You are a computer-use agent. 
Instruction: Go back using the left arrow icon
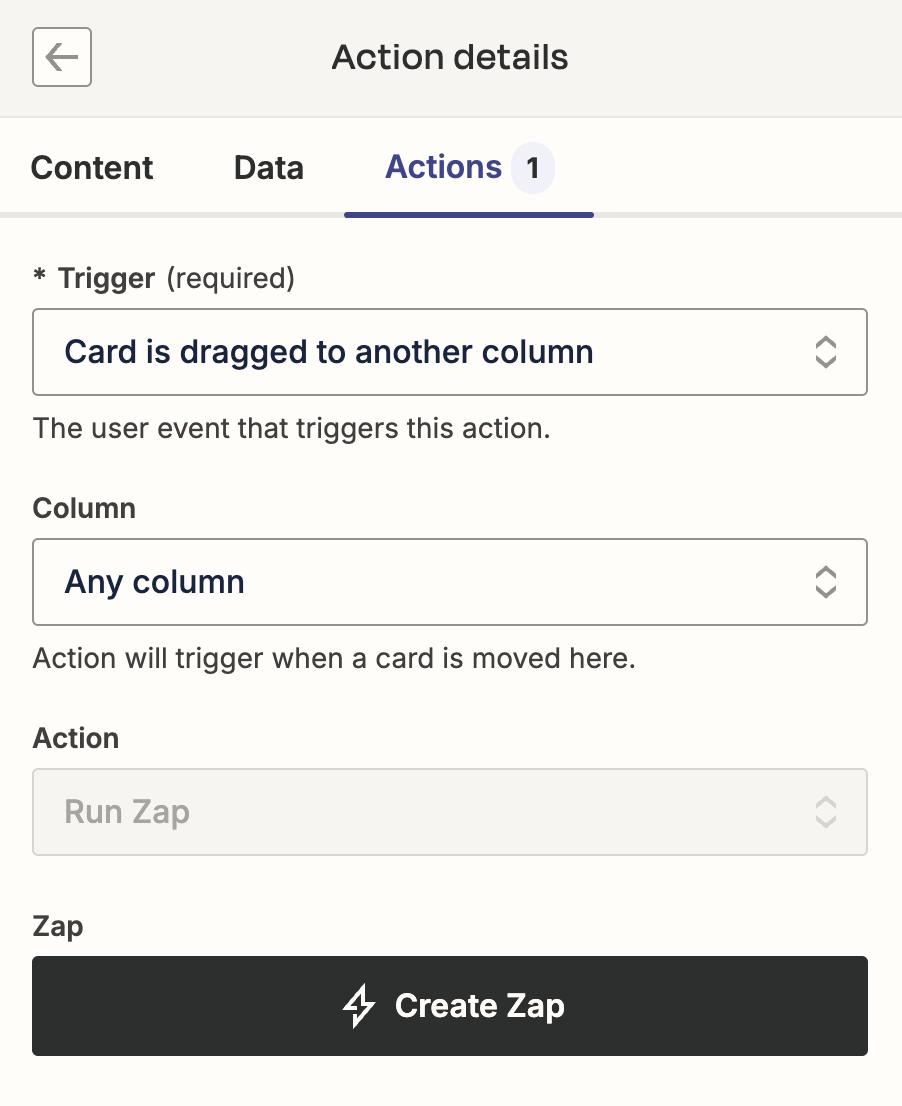click(x=62, y=57)
